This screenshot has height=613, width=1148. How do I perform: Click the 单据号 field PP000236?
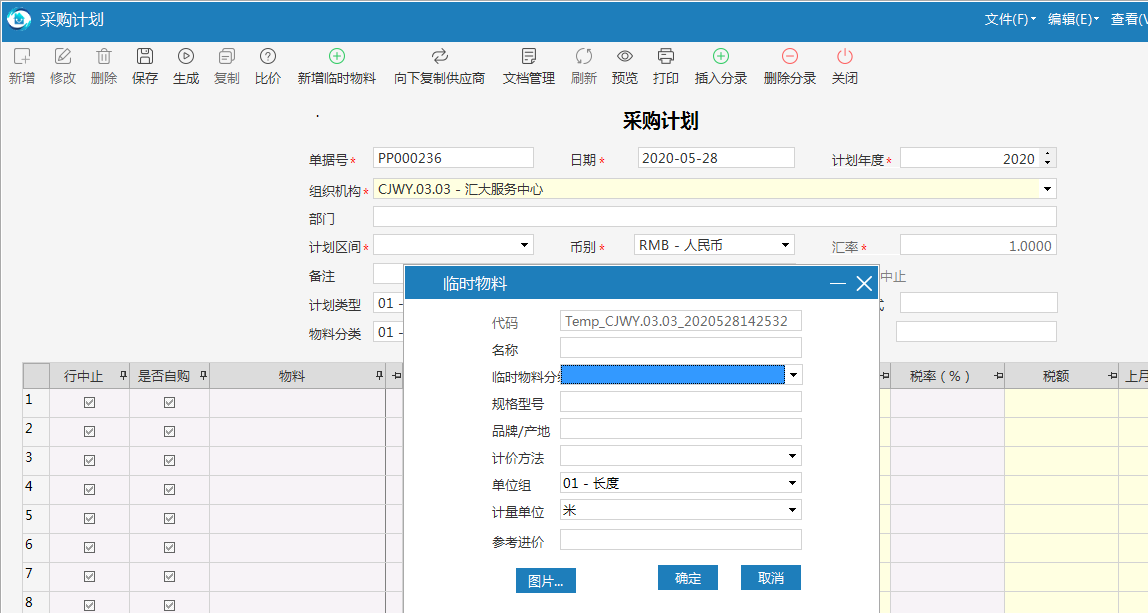453,158
